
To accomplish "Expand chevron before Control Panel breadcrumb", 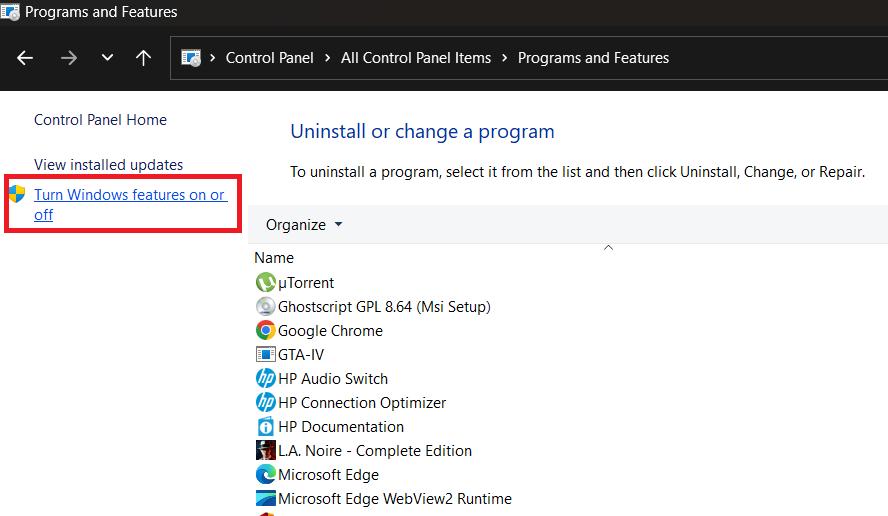I will [x=212, y=58].
